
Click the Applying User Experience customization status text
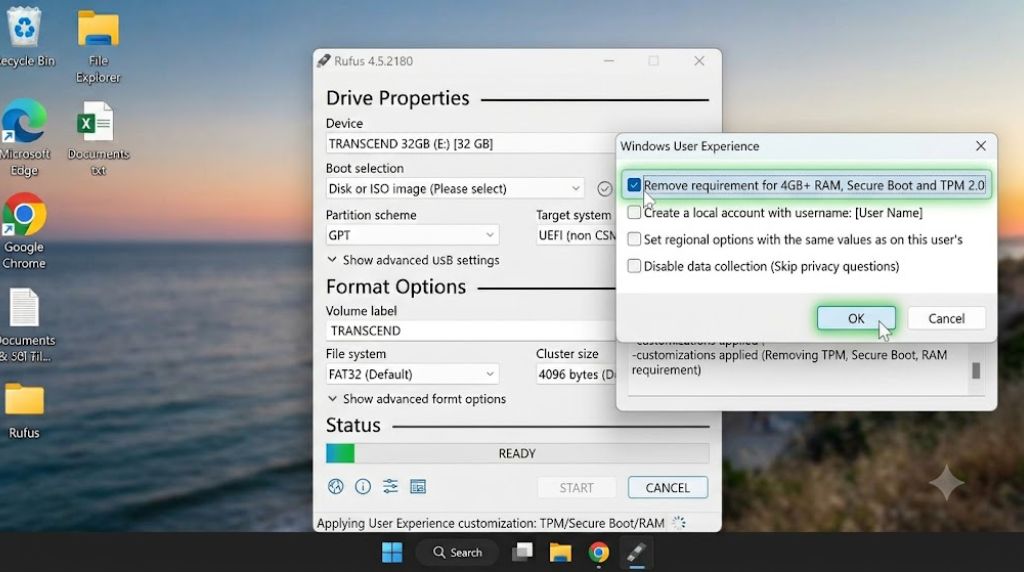click(490, 523)
